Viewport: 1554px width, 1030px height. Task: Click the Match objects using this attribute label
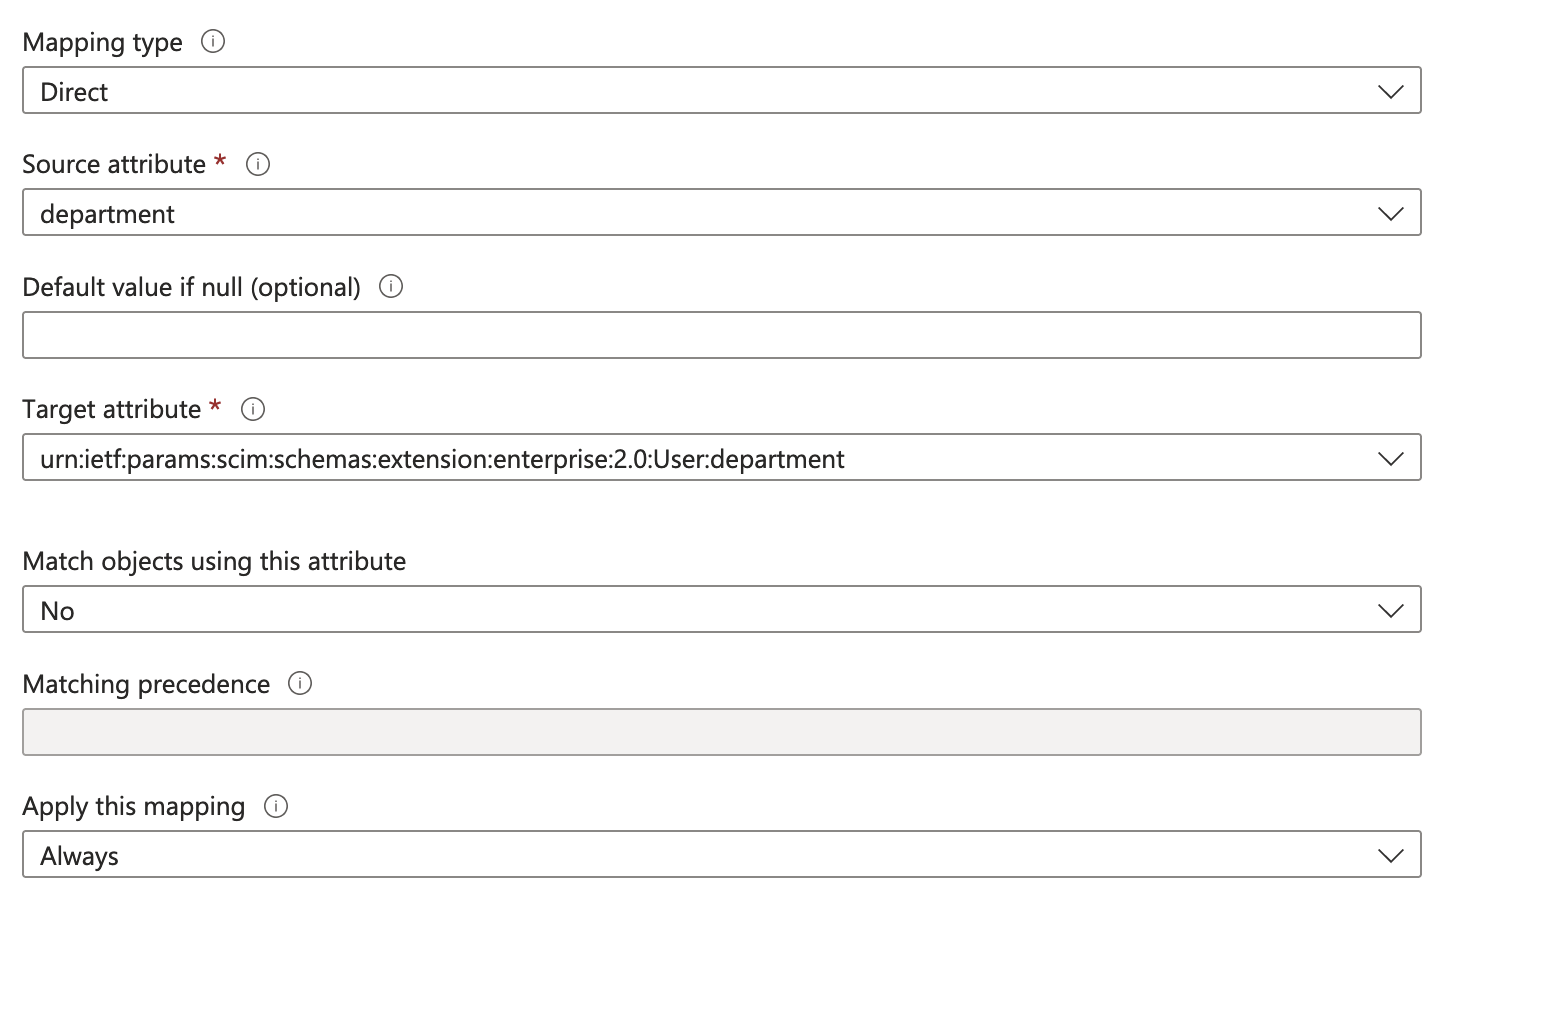[214, 561]
